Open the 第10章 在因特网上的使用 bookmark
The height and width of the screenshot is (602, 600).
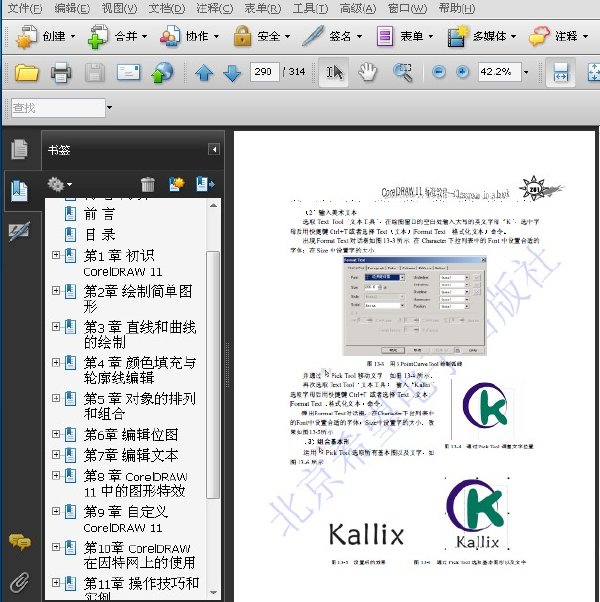139,555
